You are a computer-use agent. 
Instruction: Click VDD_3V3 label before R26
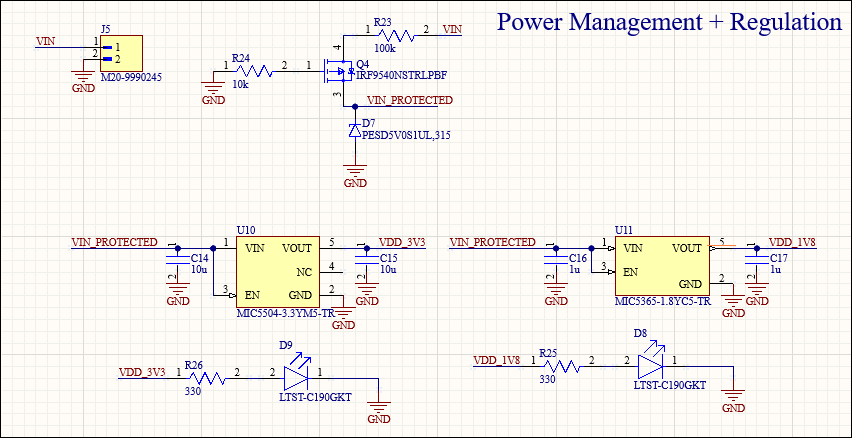(x=142, y=373)
